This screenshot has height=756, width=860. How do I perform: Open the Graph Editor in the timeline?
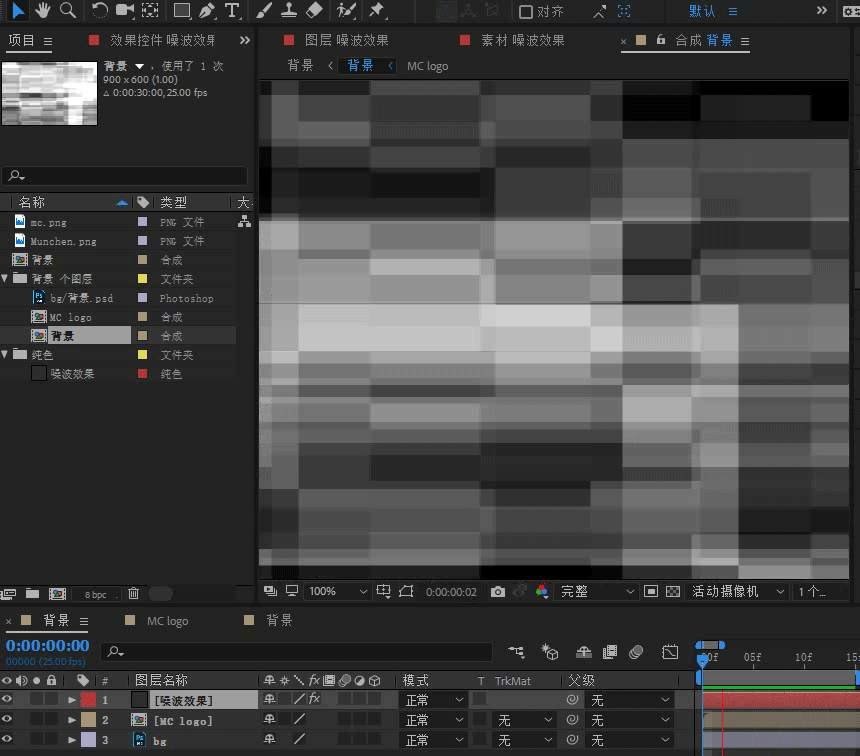(x=670, y=651)
